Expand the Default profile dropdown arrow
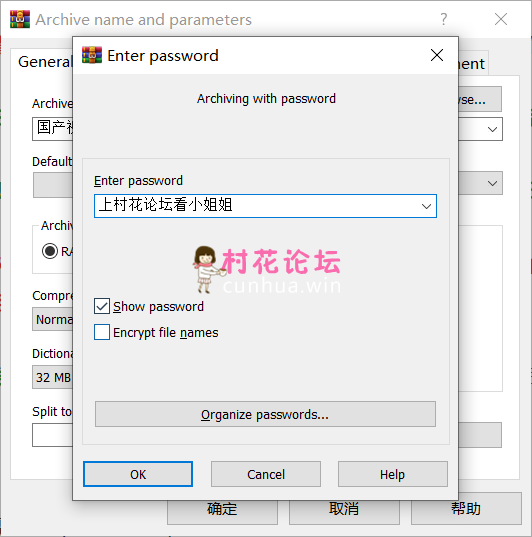The width and height of the screenshot is (532, 537). 492,183
